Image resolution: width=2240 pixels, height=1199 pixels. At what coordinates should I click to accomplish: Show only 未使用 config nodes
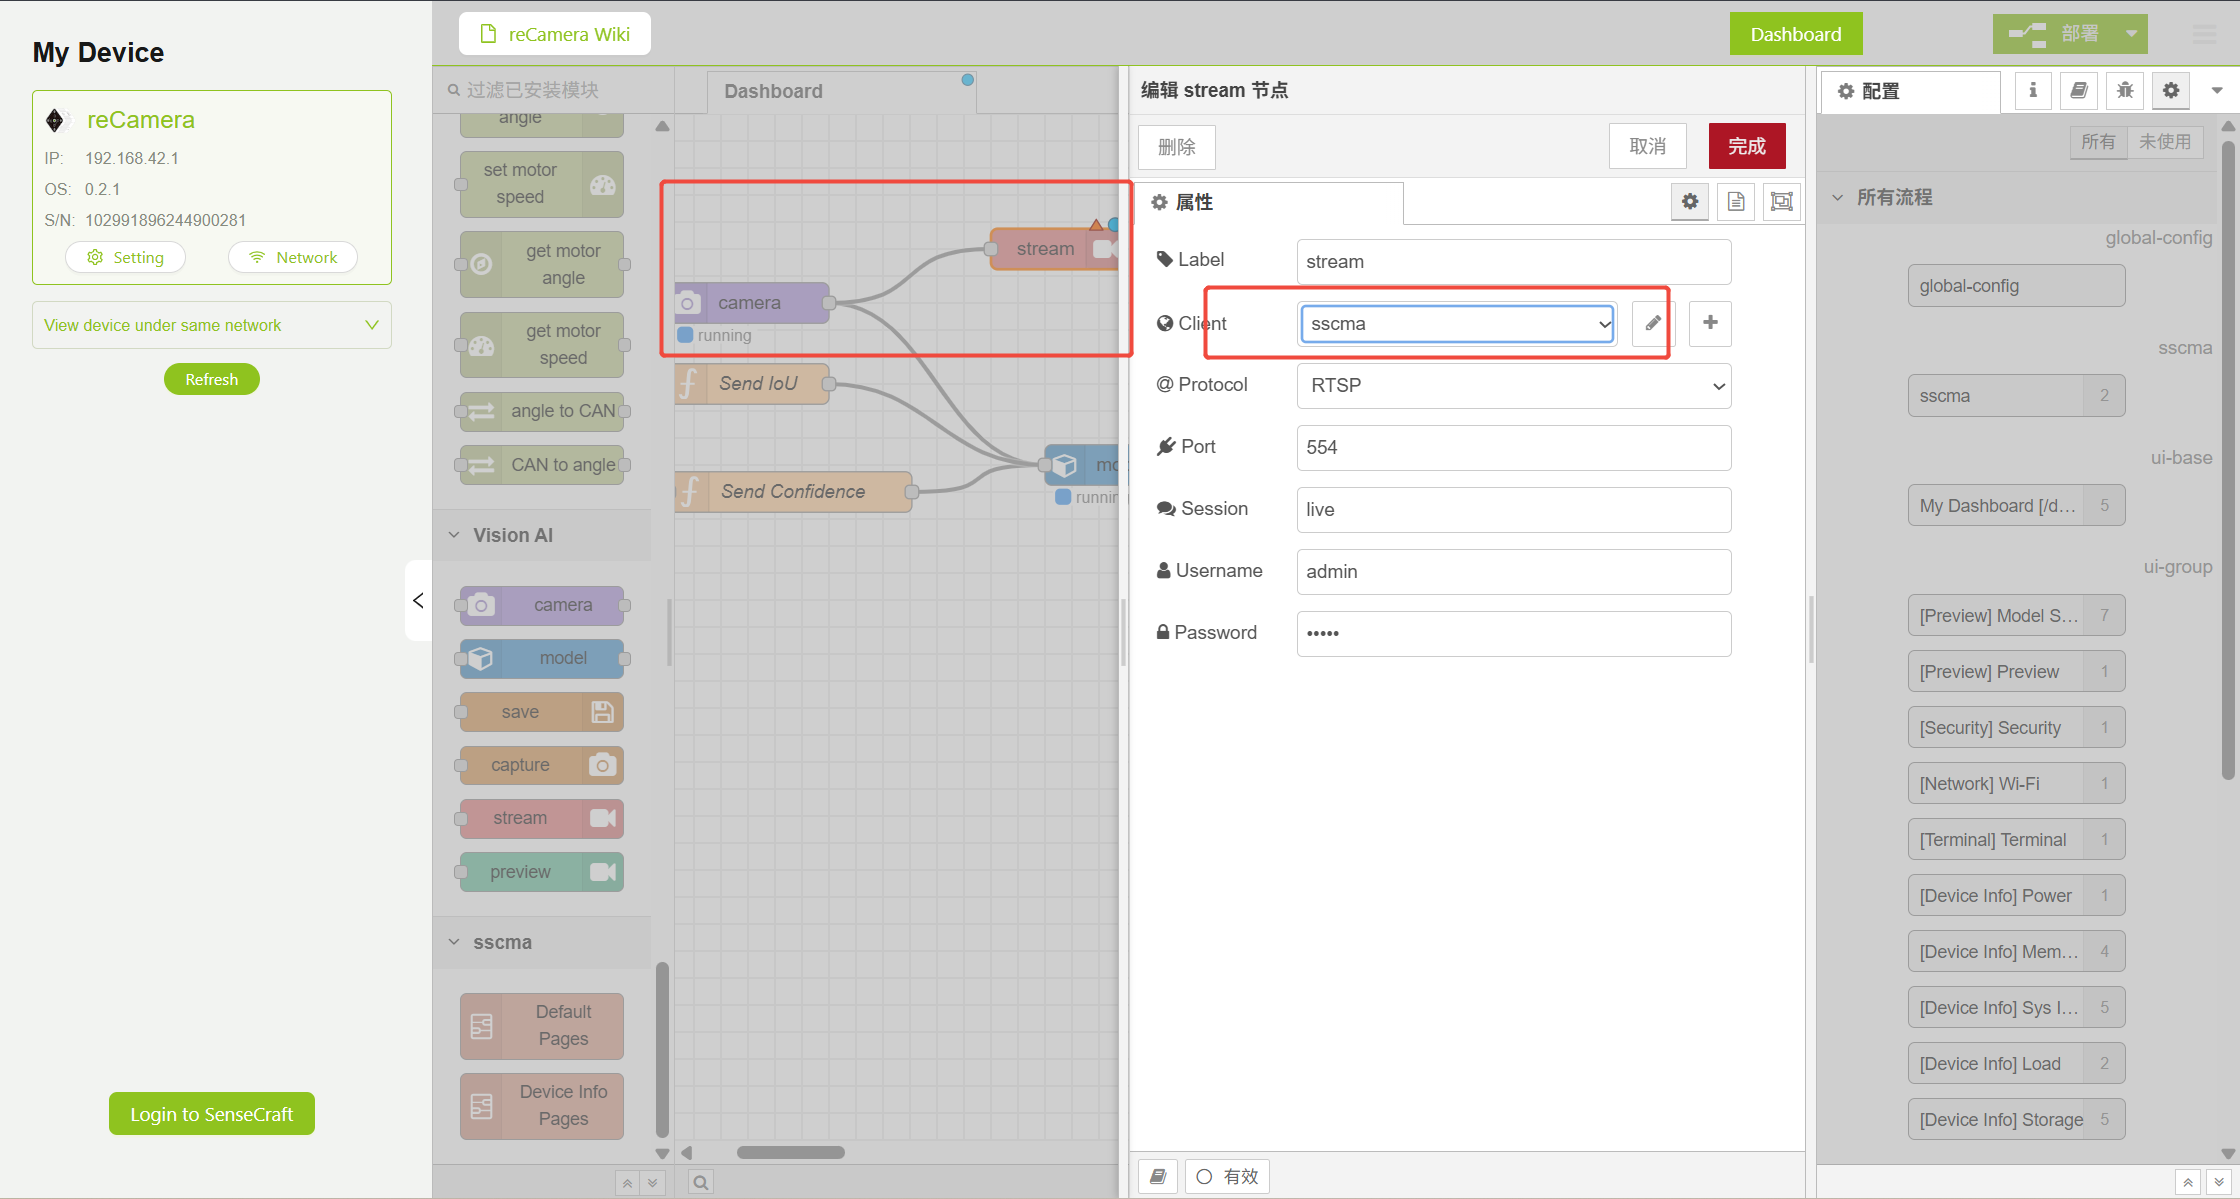point(2164,142)
